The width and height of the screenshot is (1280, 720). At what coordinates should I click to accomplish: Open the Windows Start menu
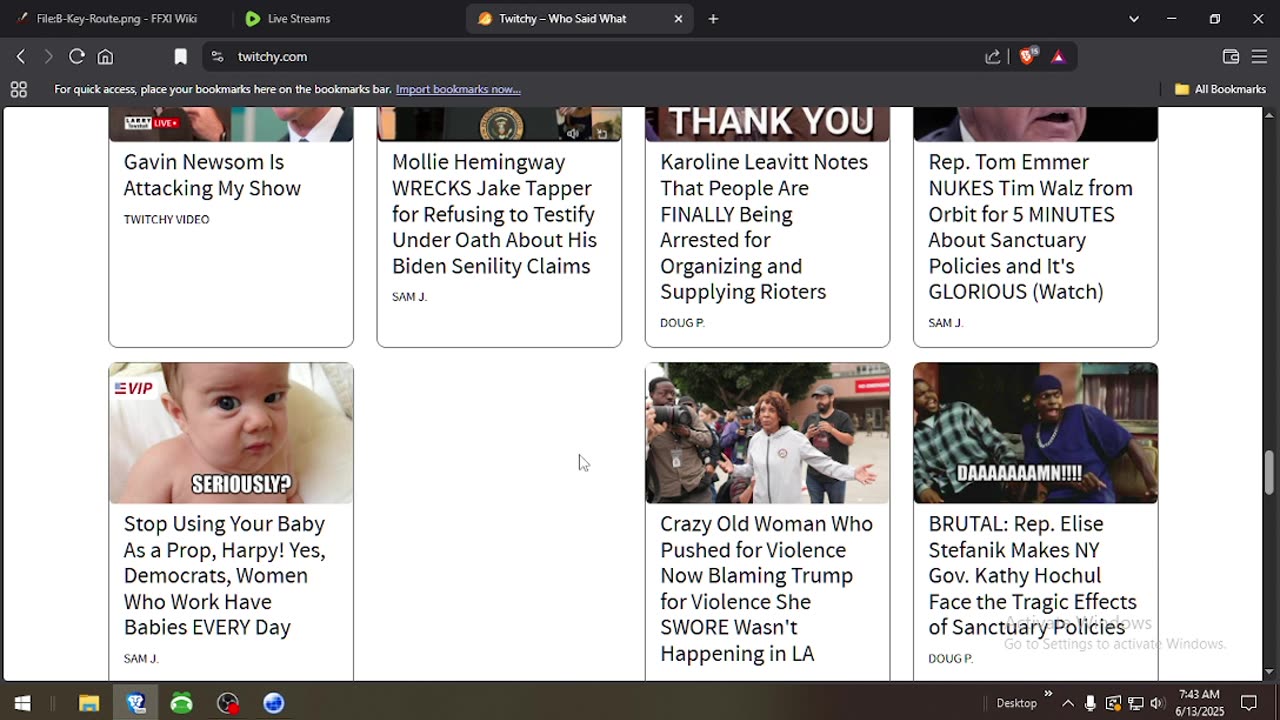pos(22,703)
